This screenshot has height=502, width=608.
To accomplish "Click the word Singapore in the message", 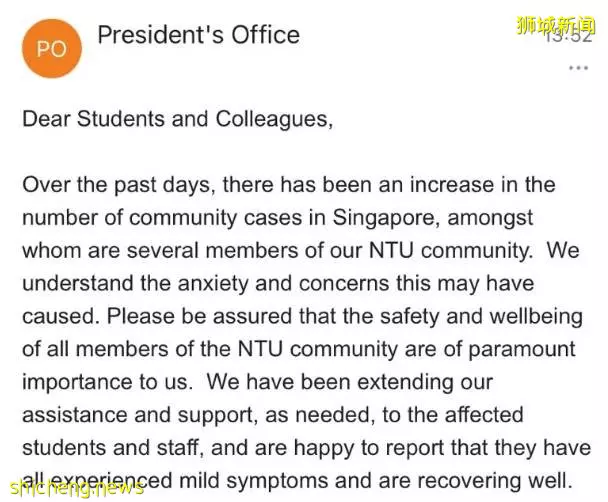I will tap(386, 218).
